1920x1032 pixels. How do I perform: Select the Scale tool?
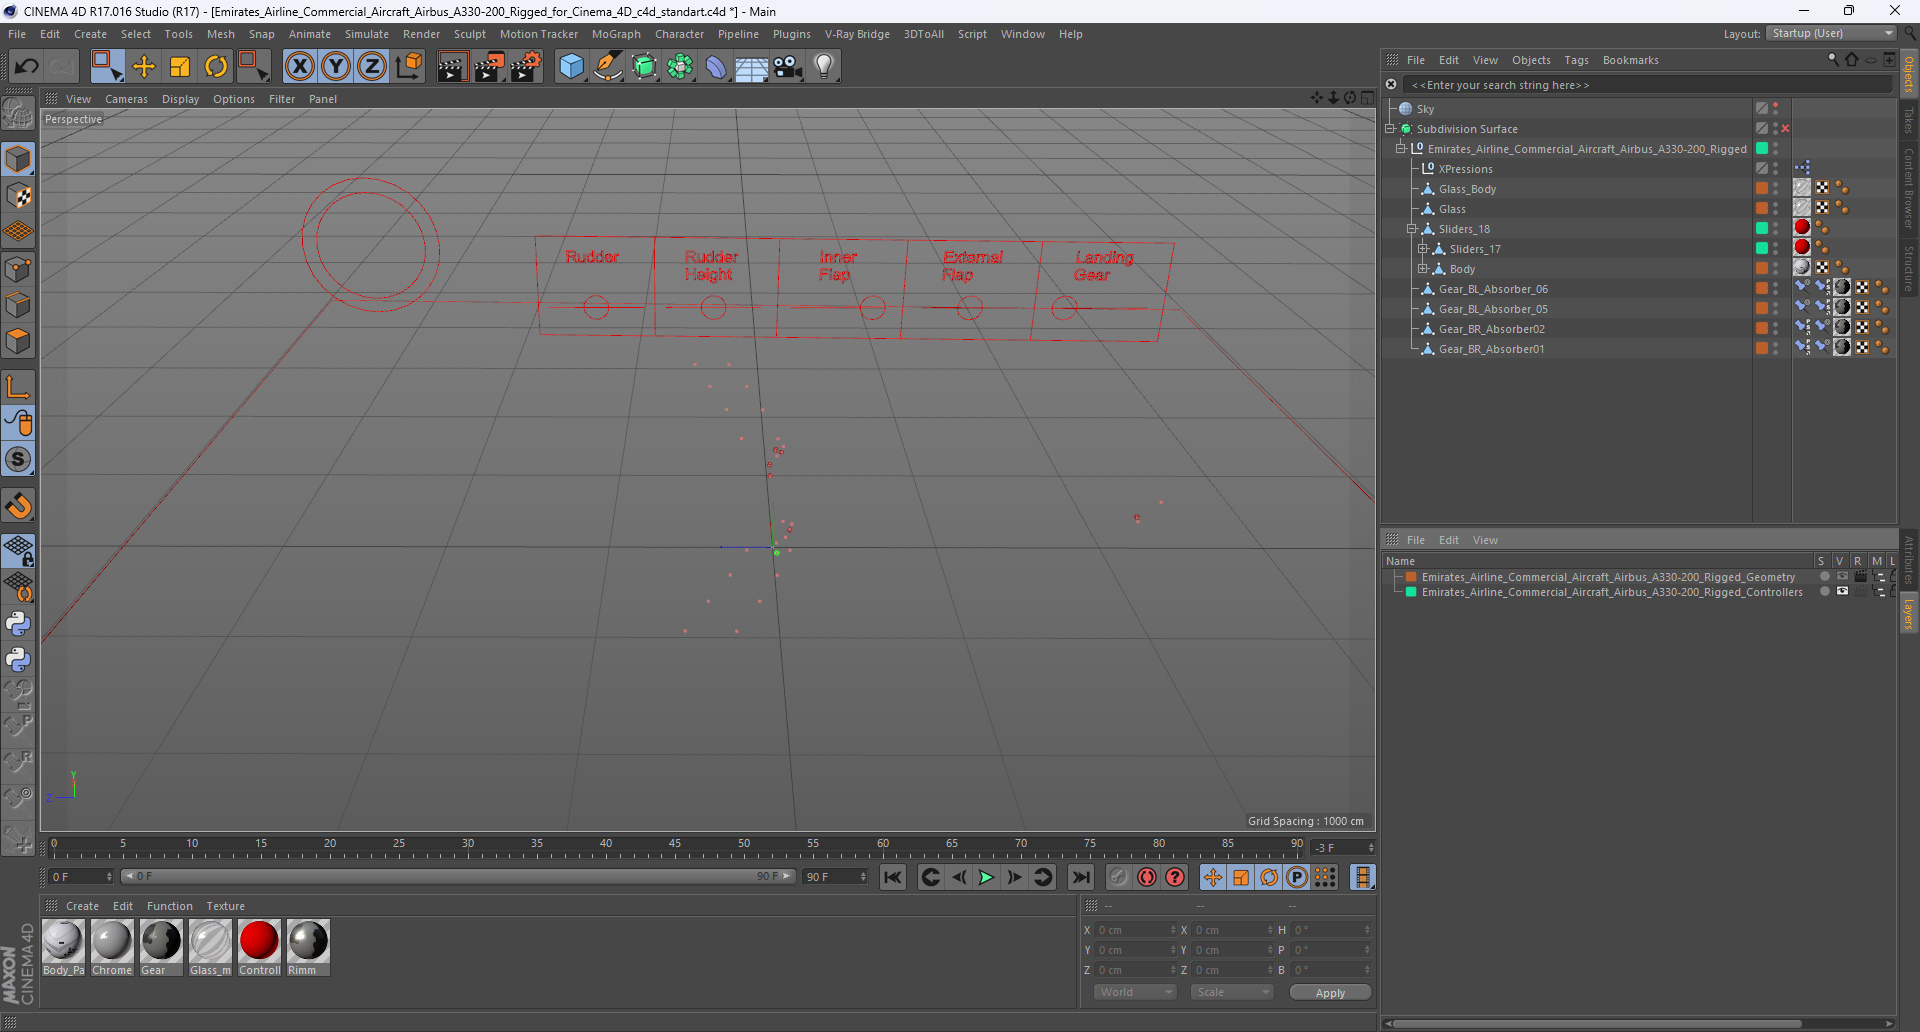coord(180,67)
